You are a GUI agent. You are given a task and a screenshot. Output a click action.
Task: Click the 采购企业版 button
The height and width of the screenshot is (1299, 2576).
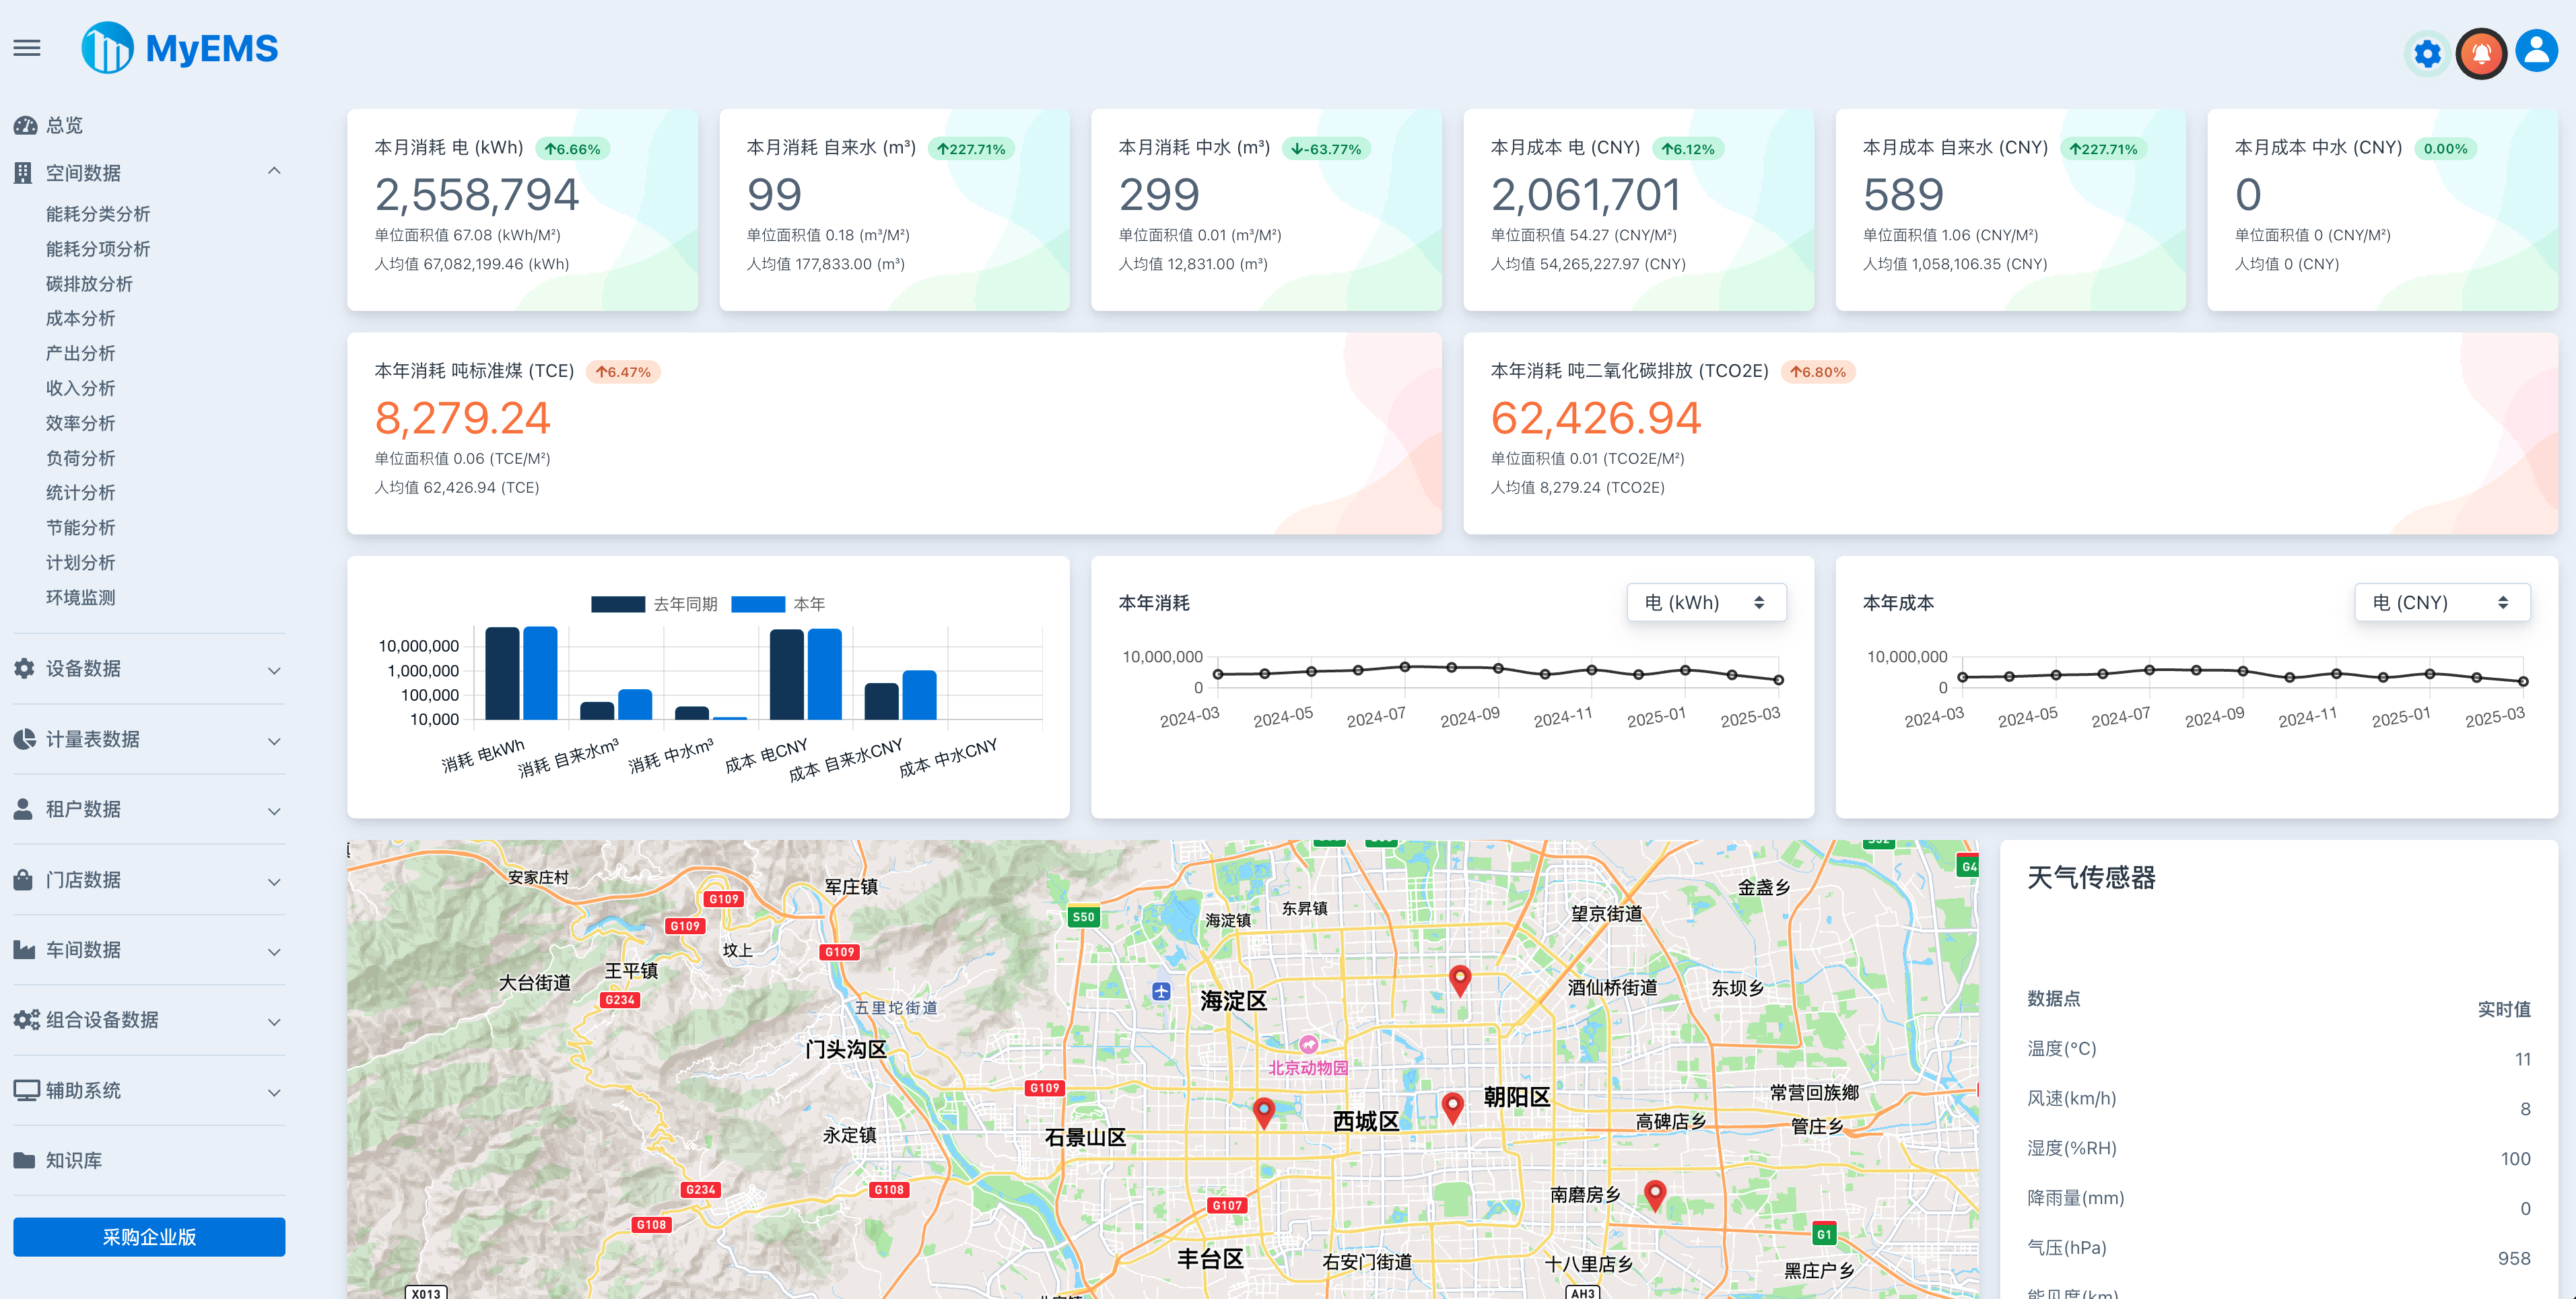tap(149, 1237)
